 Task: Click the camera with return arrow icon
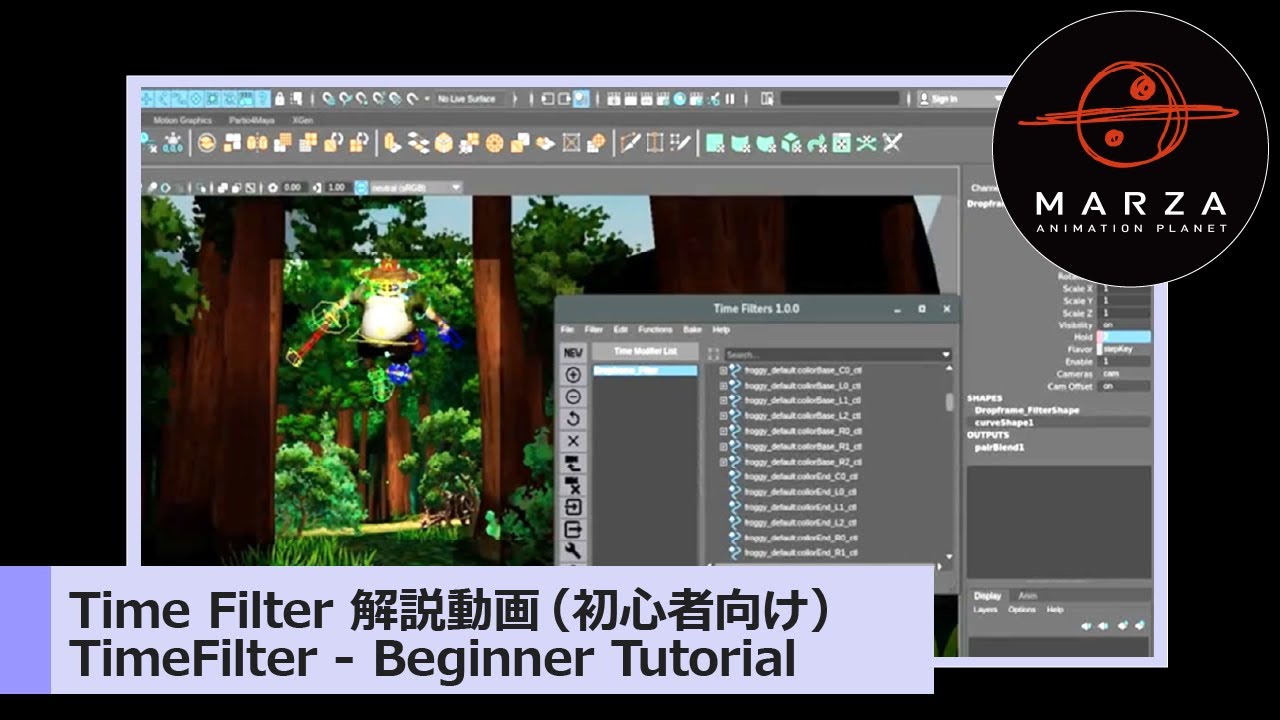coord(573,463)
